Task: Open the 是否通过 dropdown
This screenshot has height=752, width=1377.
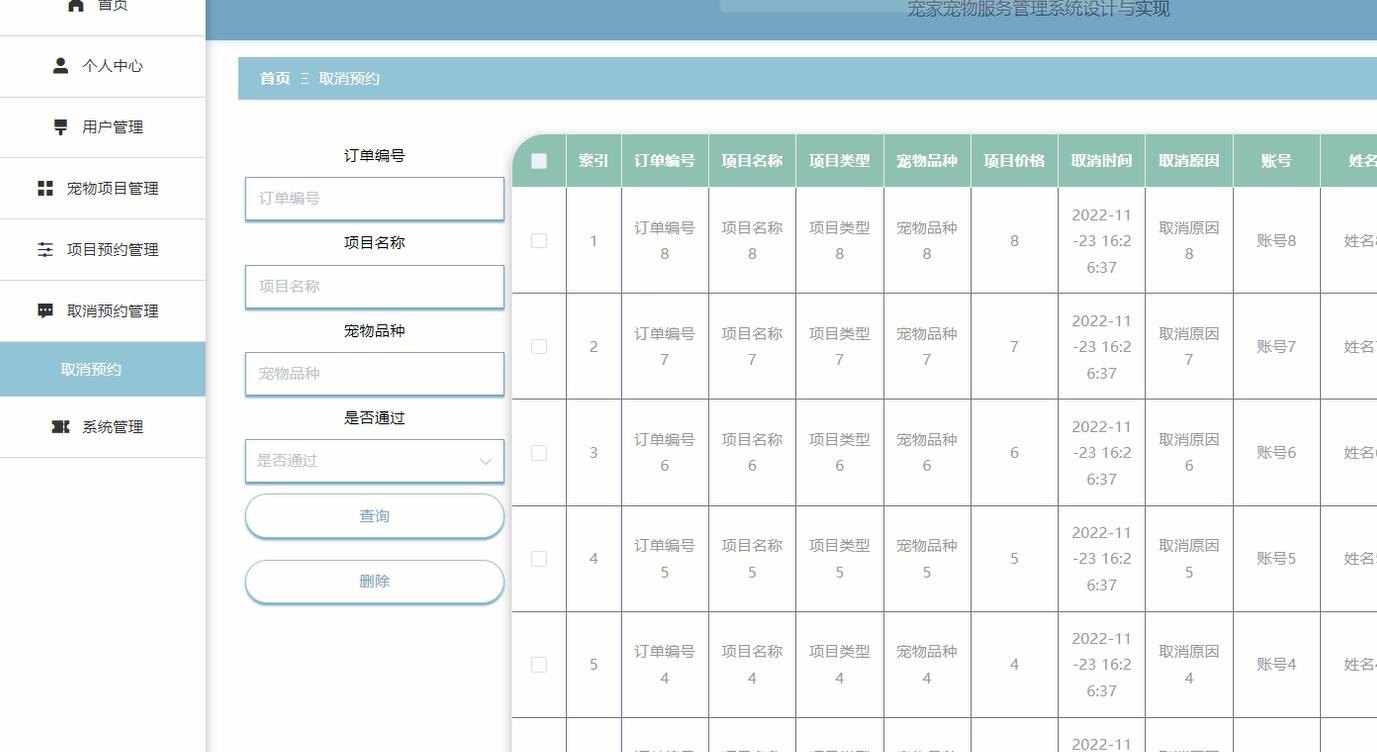Action: pos(374,461)
